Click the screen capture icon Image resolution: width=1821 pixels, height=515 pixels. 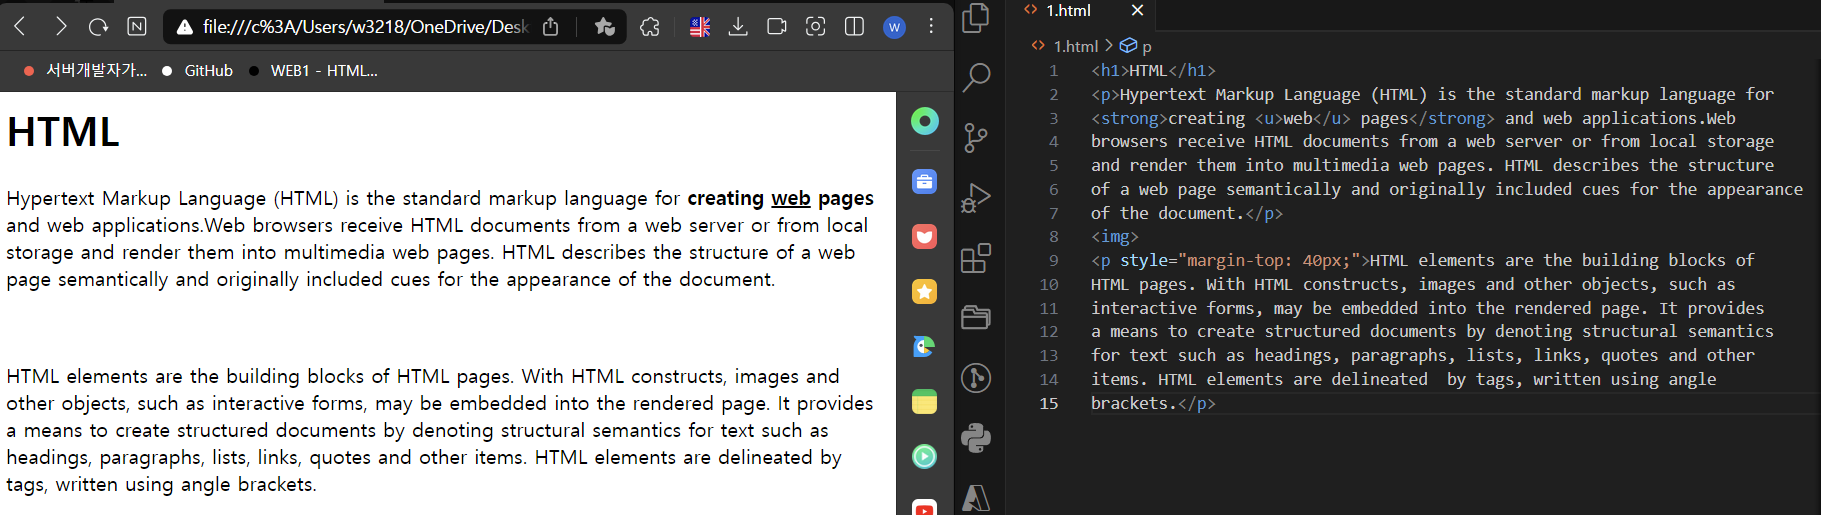(x=816, y=27)
